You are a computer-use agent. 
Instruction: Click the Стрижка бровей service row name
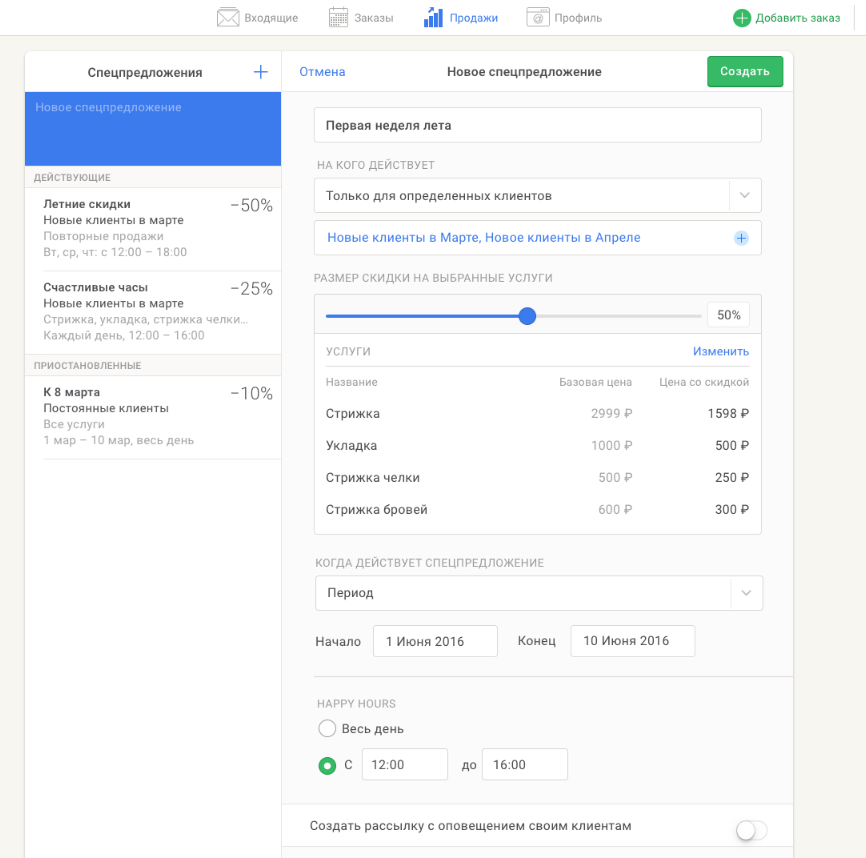(377, 510)
